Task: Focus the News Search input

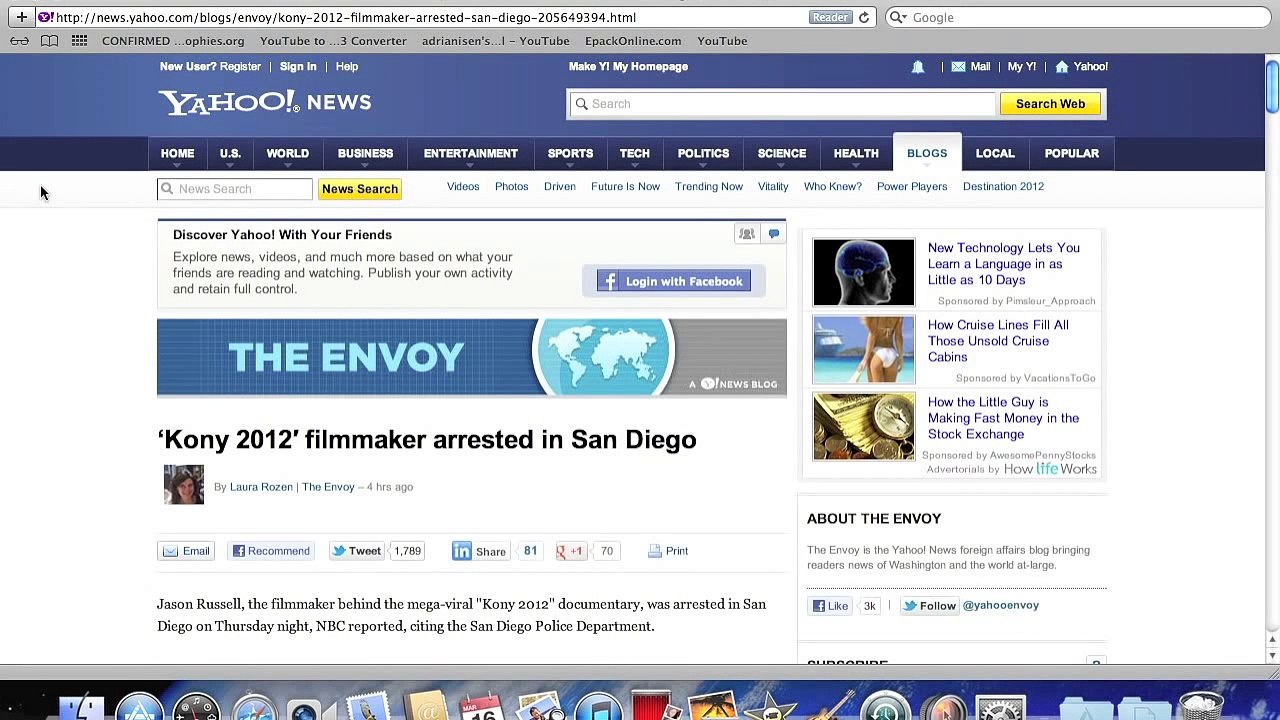Action: [x=235, y=189]
